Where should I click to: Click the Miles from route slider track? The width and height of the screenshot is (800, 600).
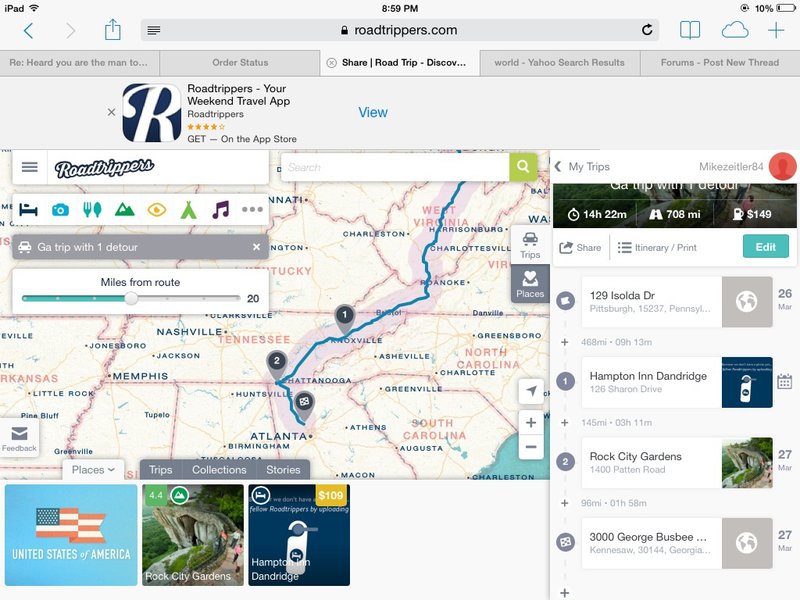coord(131,298)
